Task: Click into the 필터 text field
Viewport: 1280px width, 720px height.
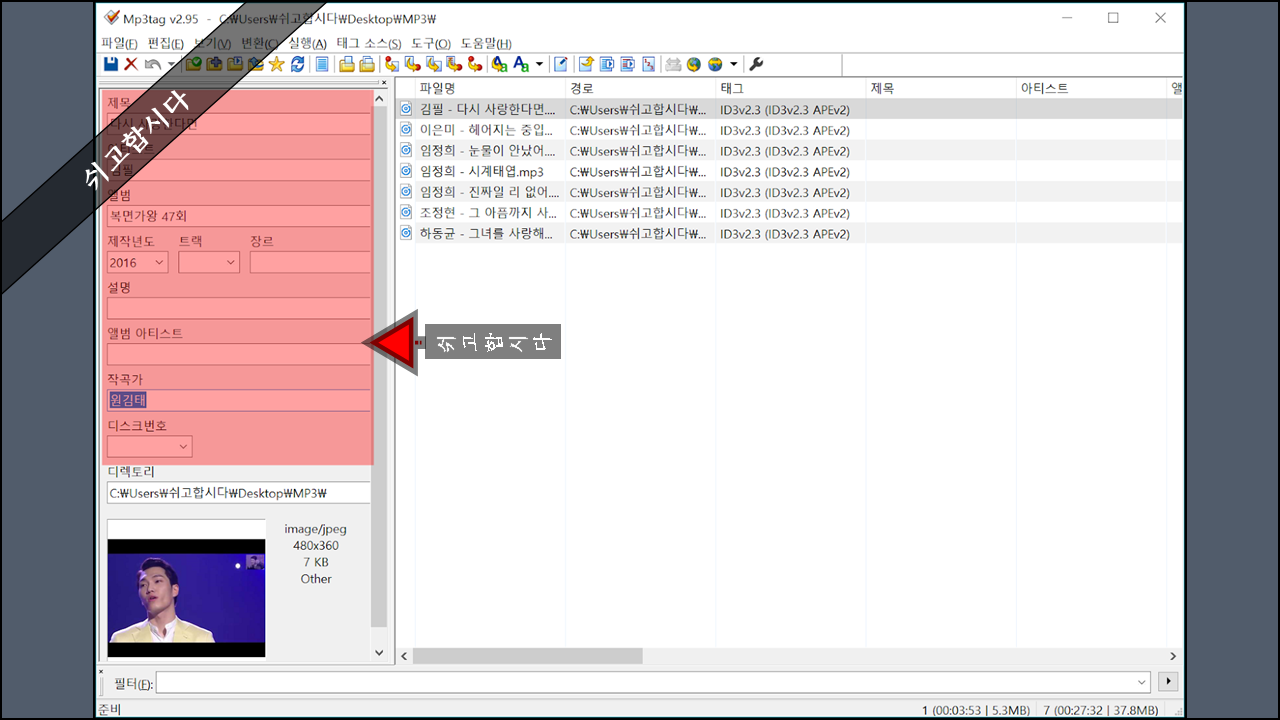Action: (x=644, y=682)
